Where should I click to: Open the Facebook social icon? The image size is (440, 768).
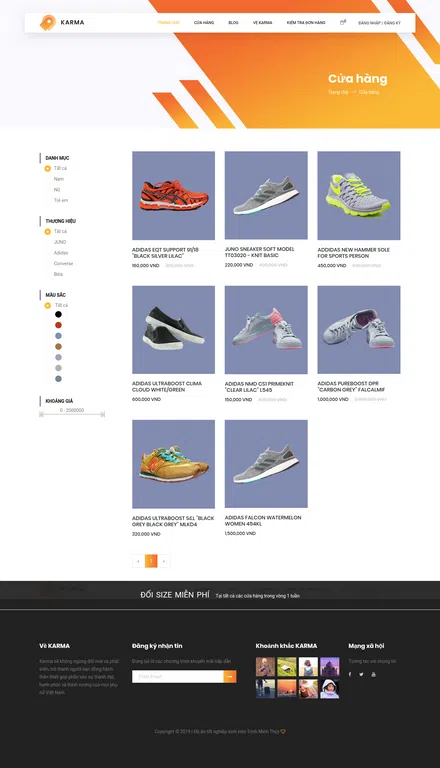350,674
